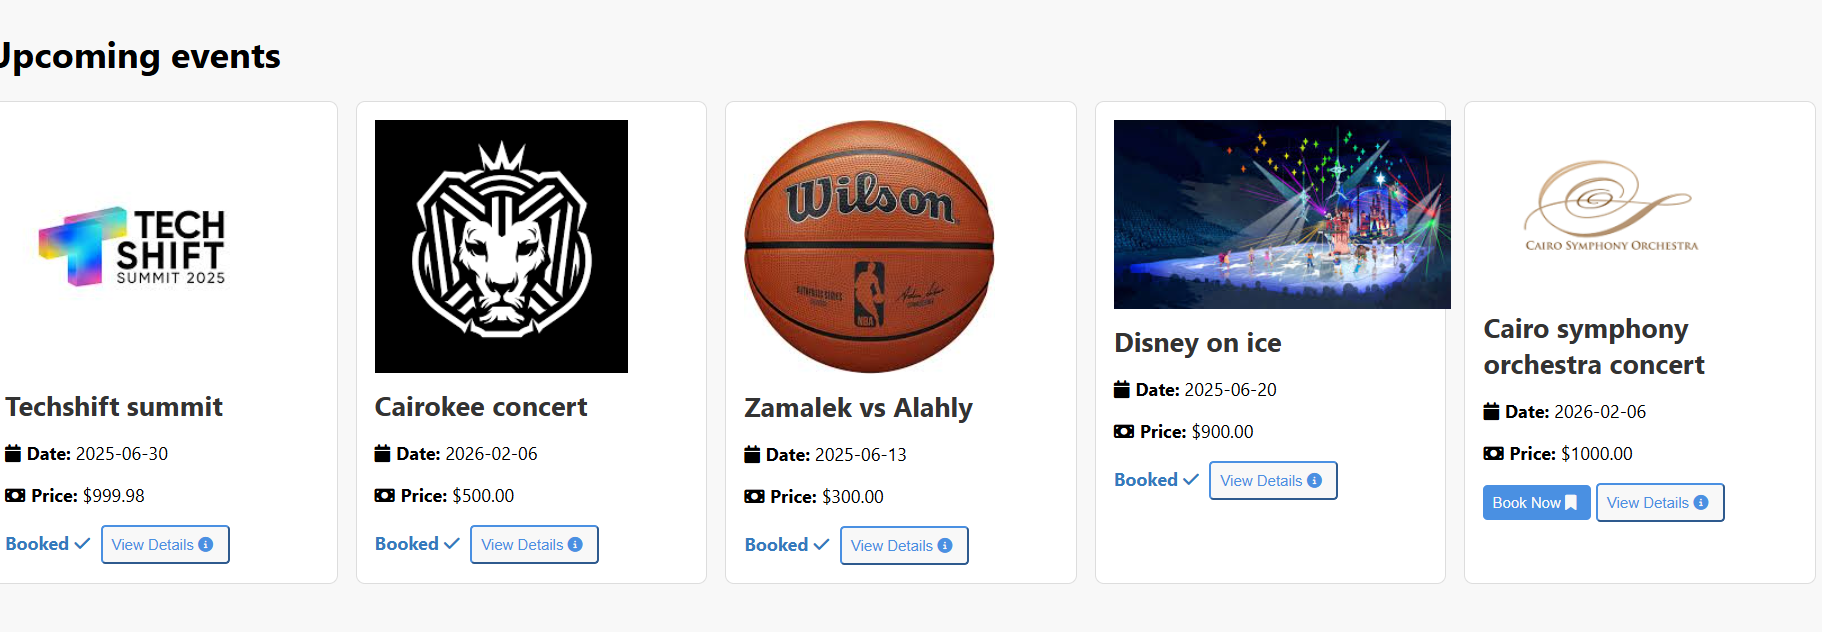1822x632 pixels.
Task: Click Booked checkmark on Zamalek vs Alahly
Action: point(821,545)
